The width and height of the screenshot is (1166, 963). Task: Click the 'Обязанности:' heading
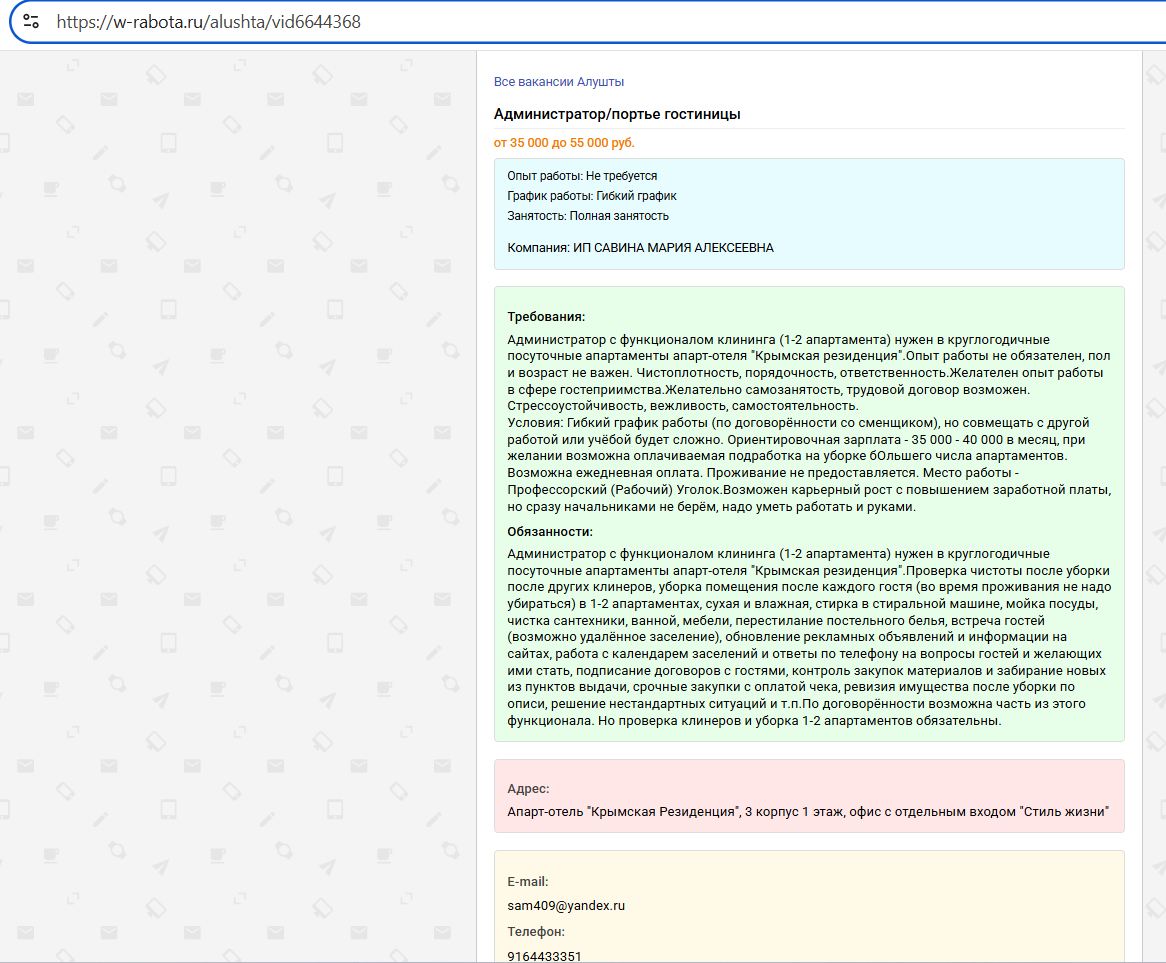click(x=550, y=532)
